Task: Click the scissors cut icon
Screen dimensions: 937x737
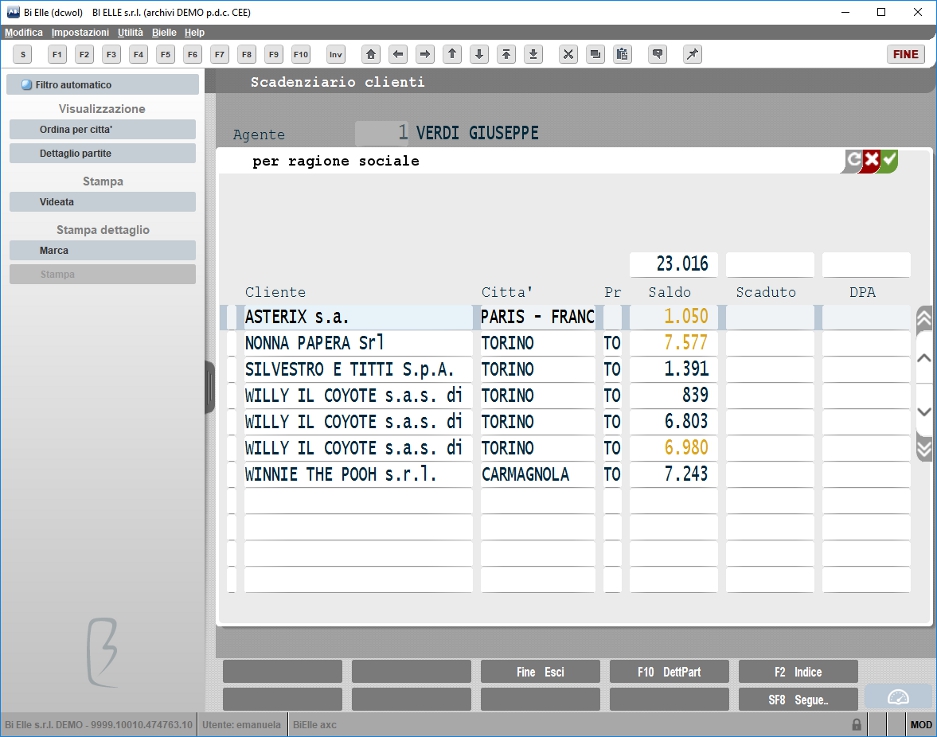Action: (568, 54)
